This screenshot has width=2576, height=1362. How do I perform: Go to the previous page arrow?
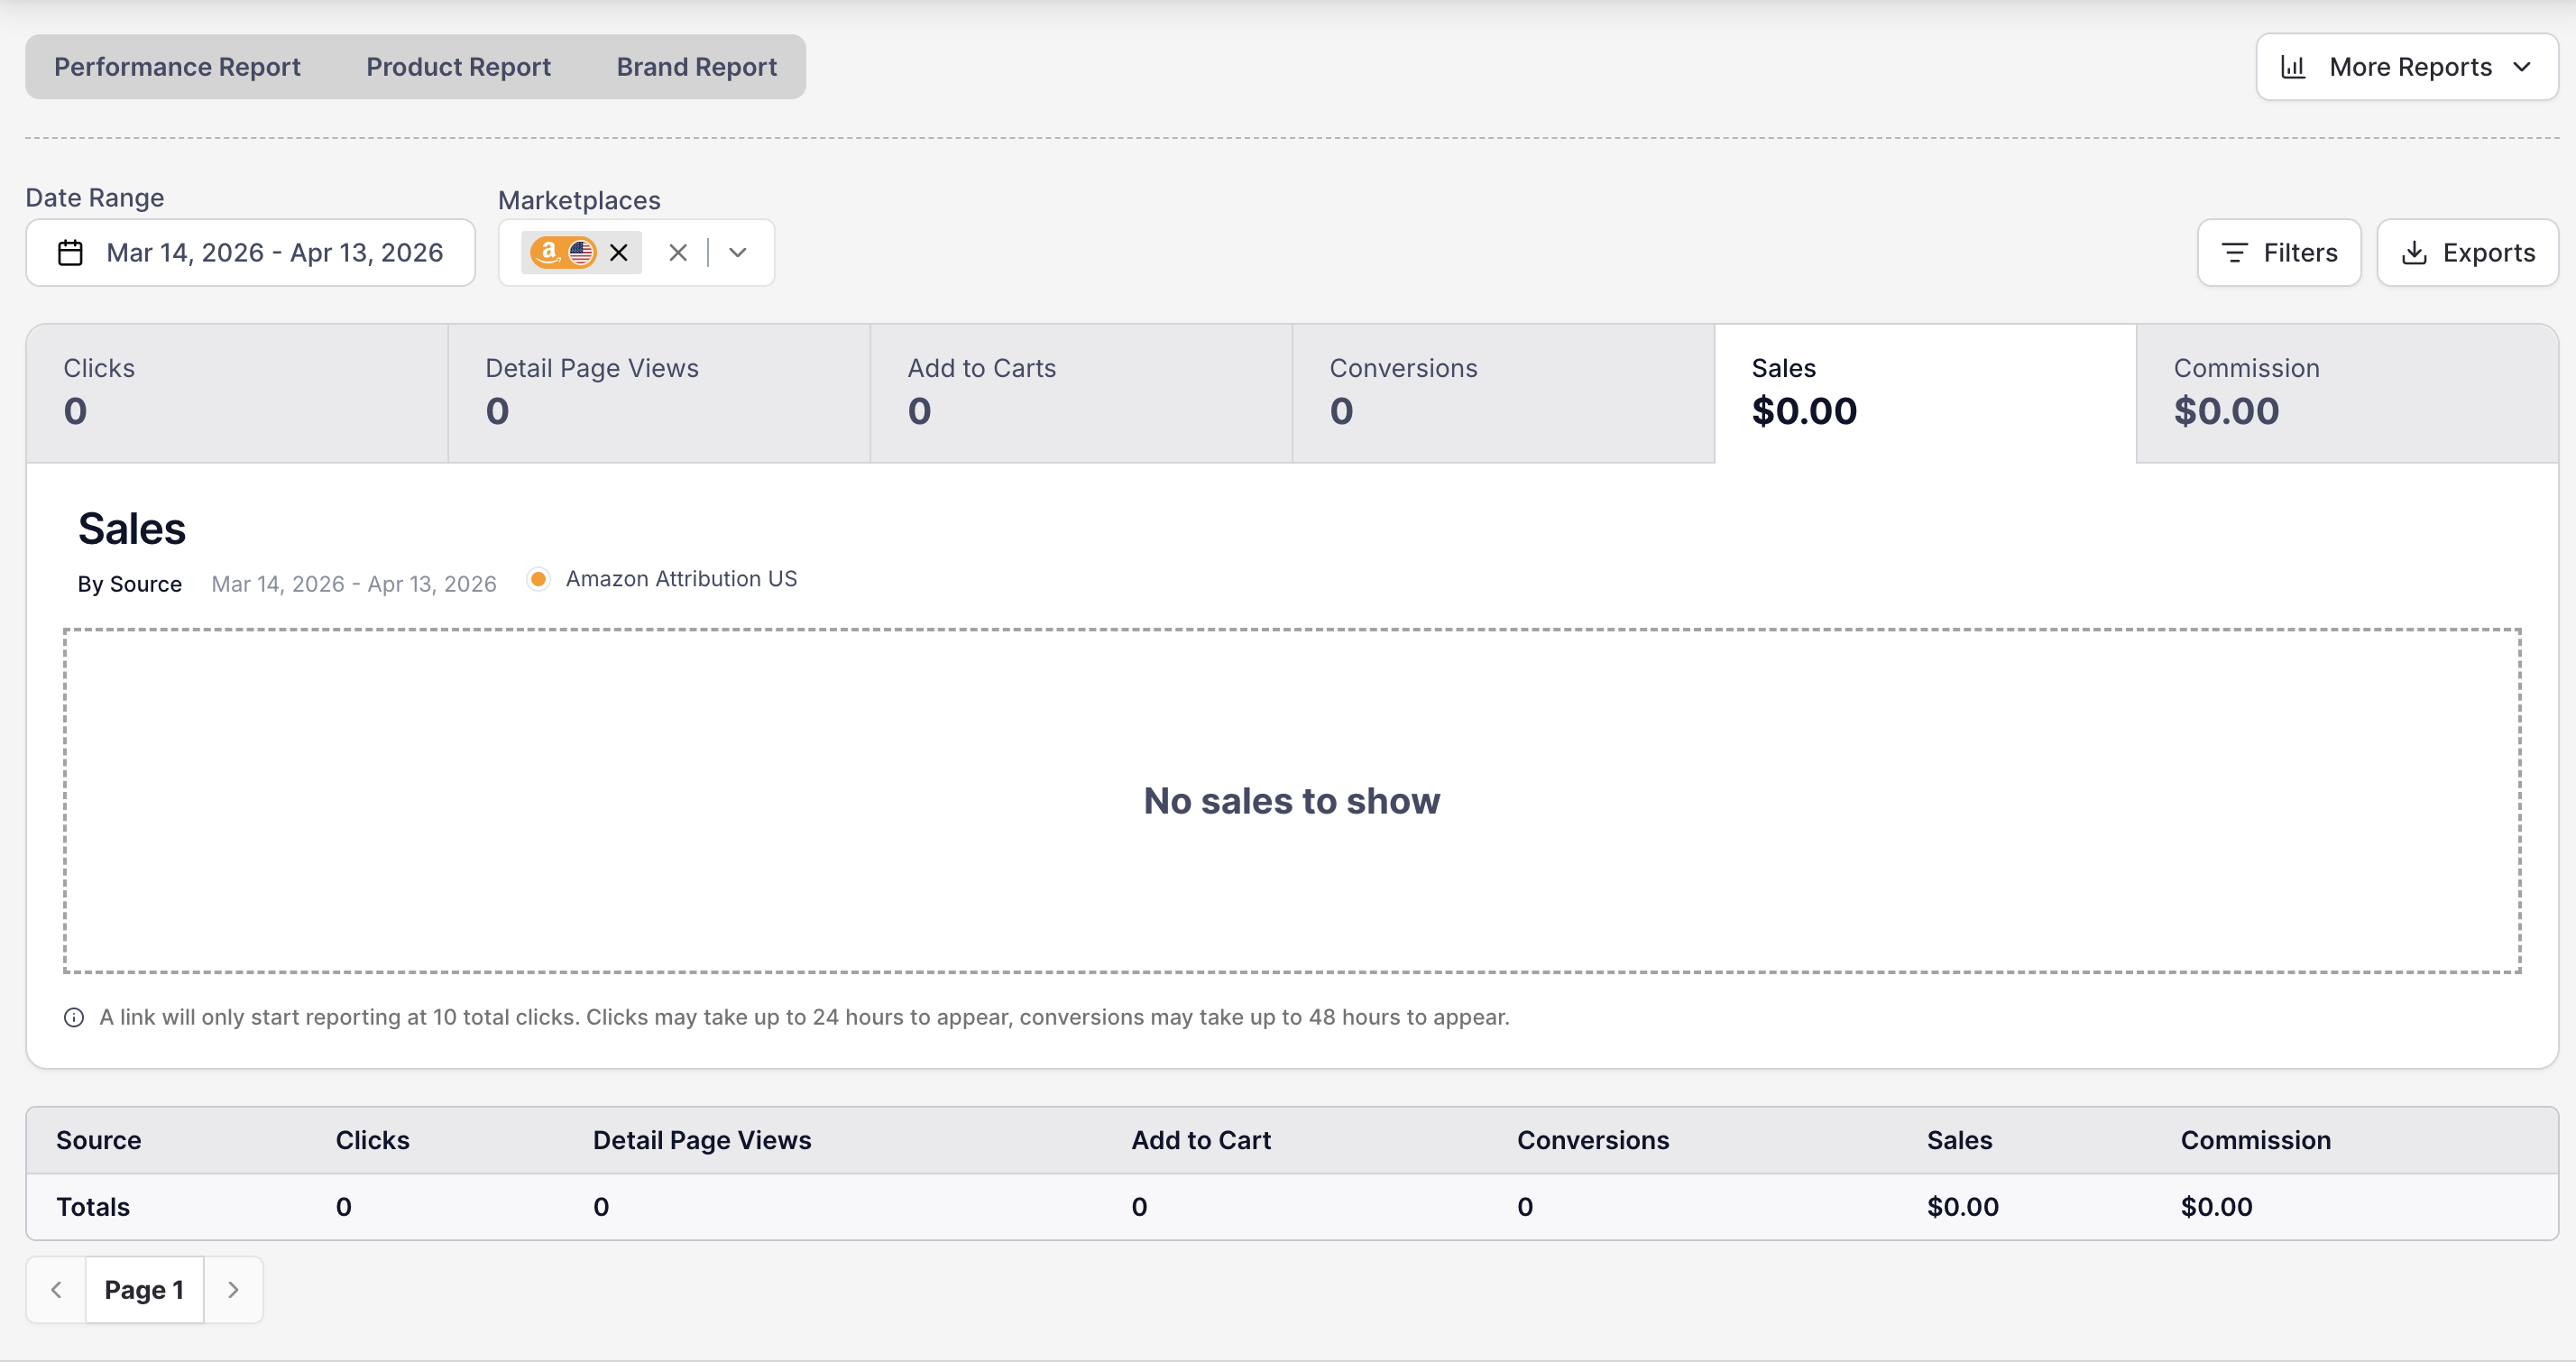pos(56,1290)
